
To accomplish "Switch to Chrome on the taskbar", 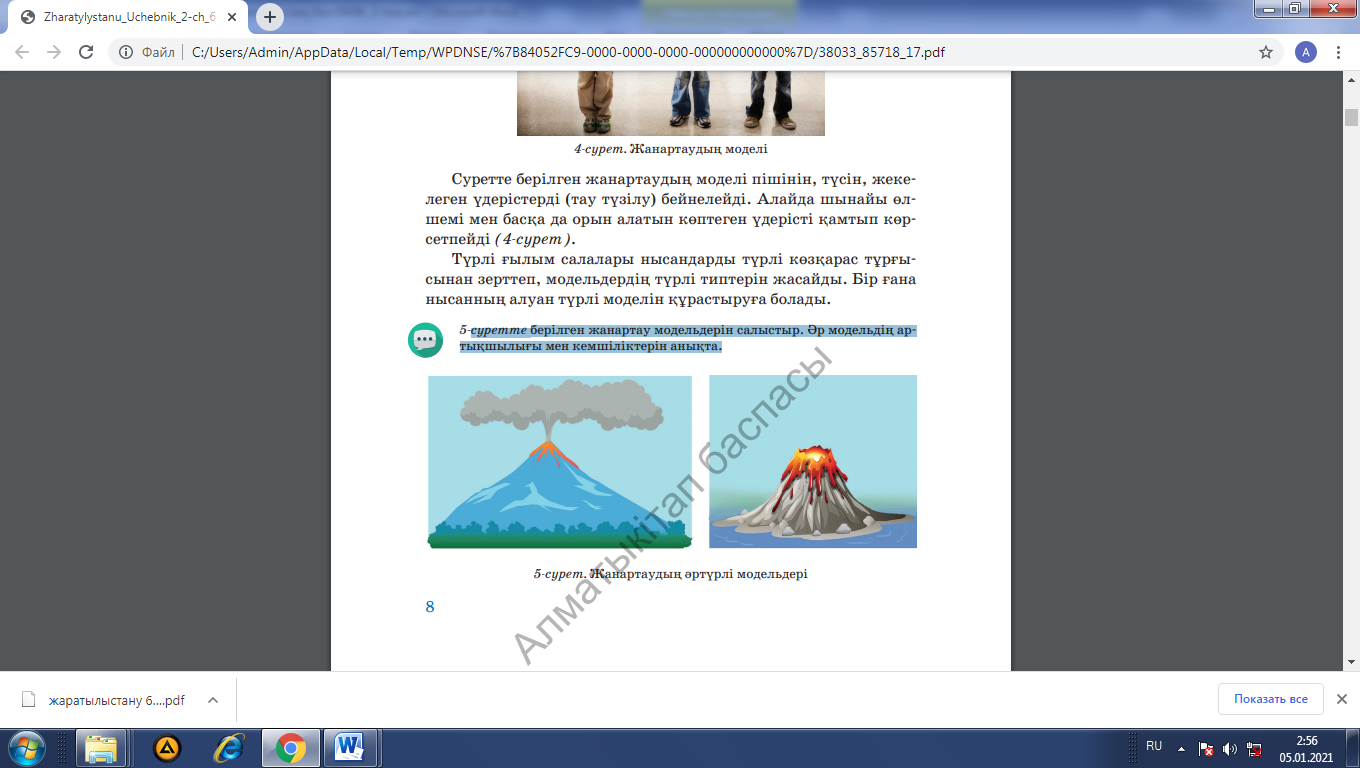I will (291, 748).
